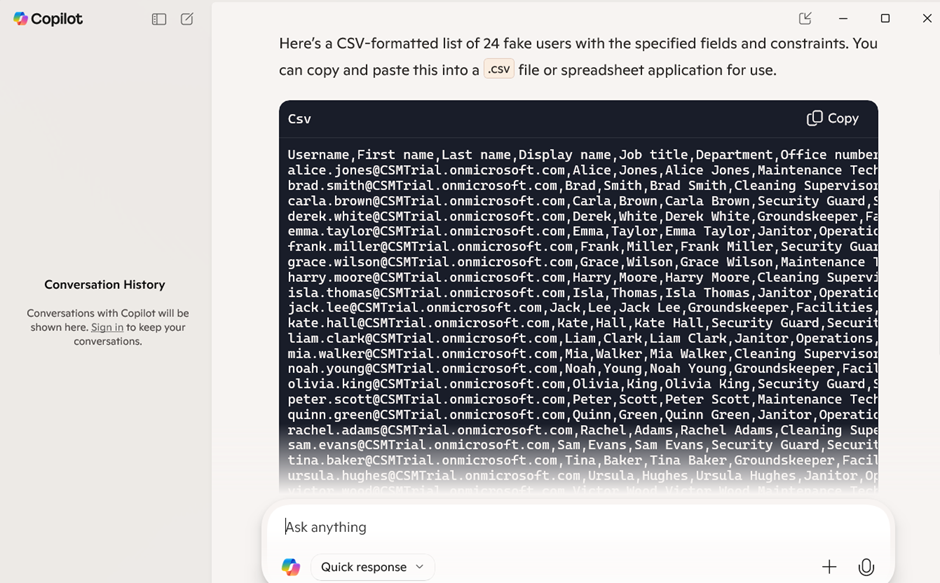Click the jack.lee CSV row

(582, 308)
